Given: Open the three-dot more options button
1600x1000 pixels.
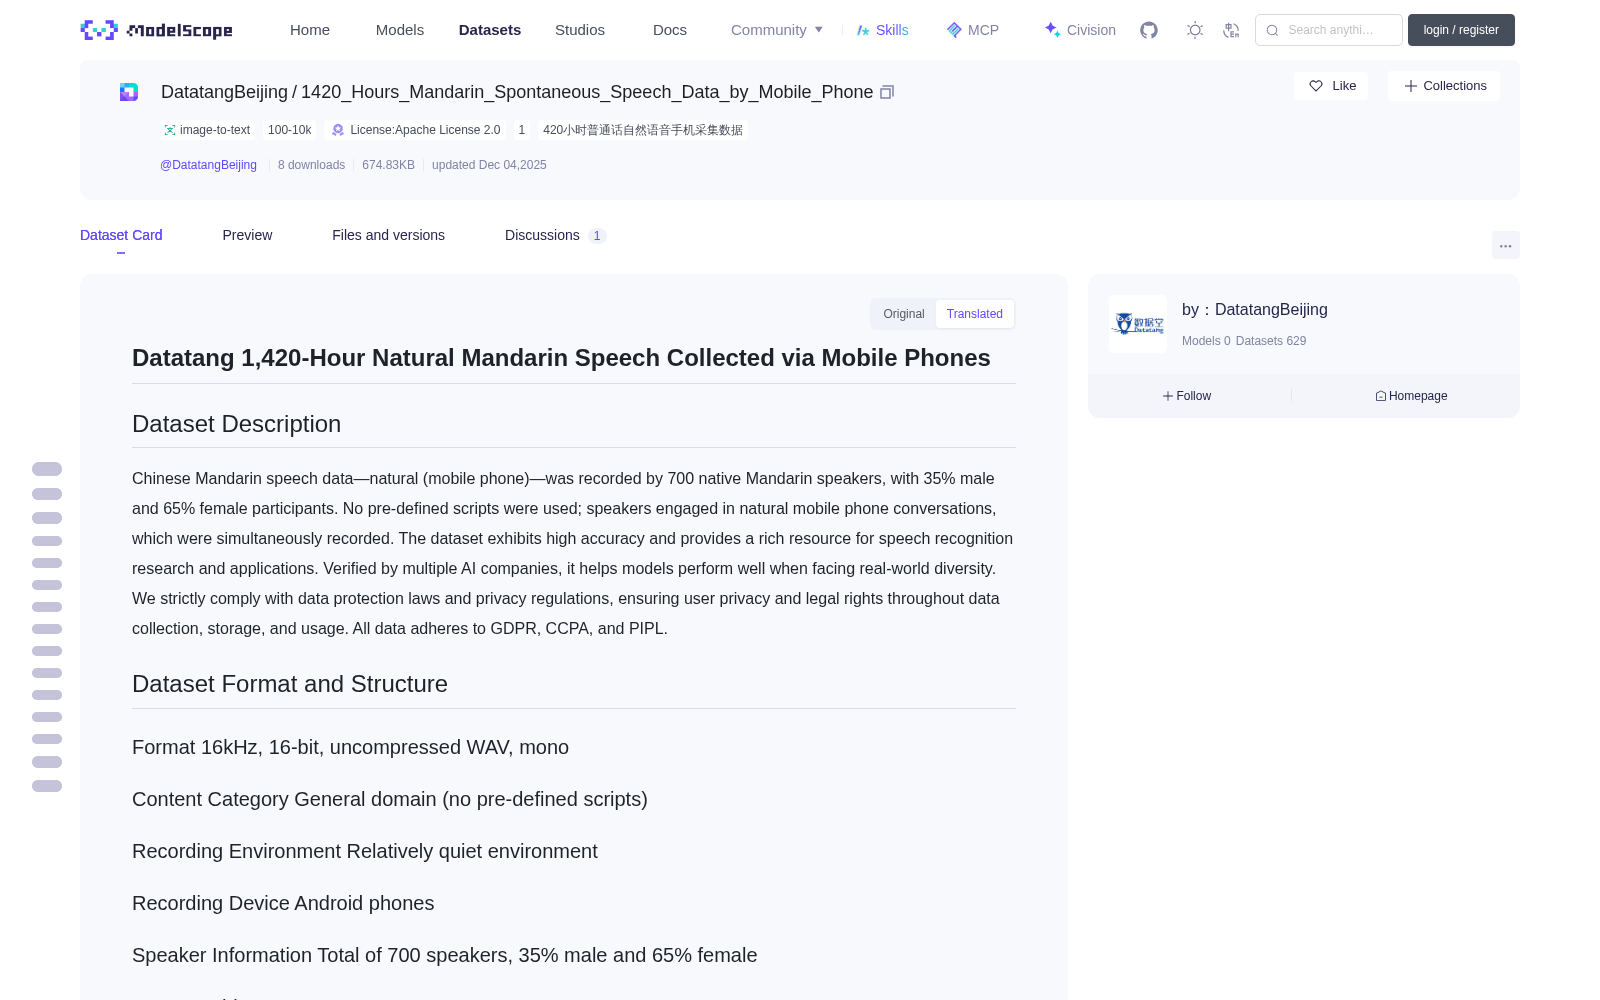Looking at the screenshot, I should [x=1506, y=246].
